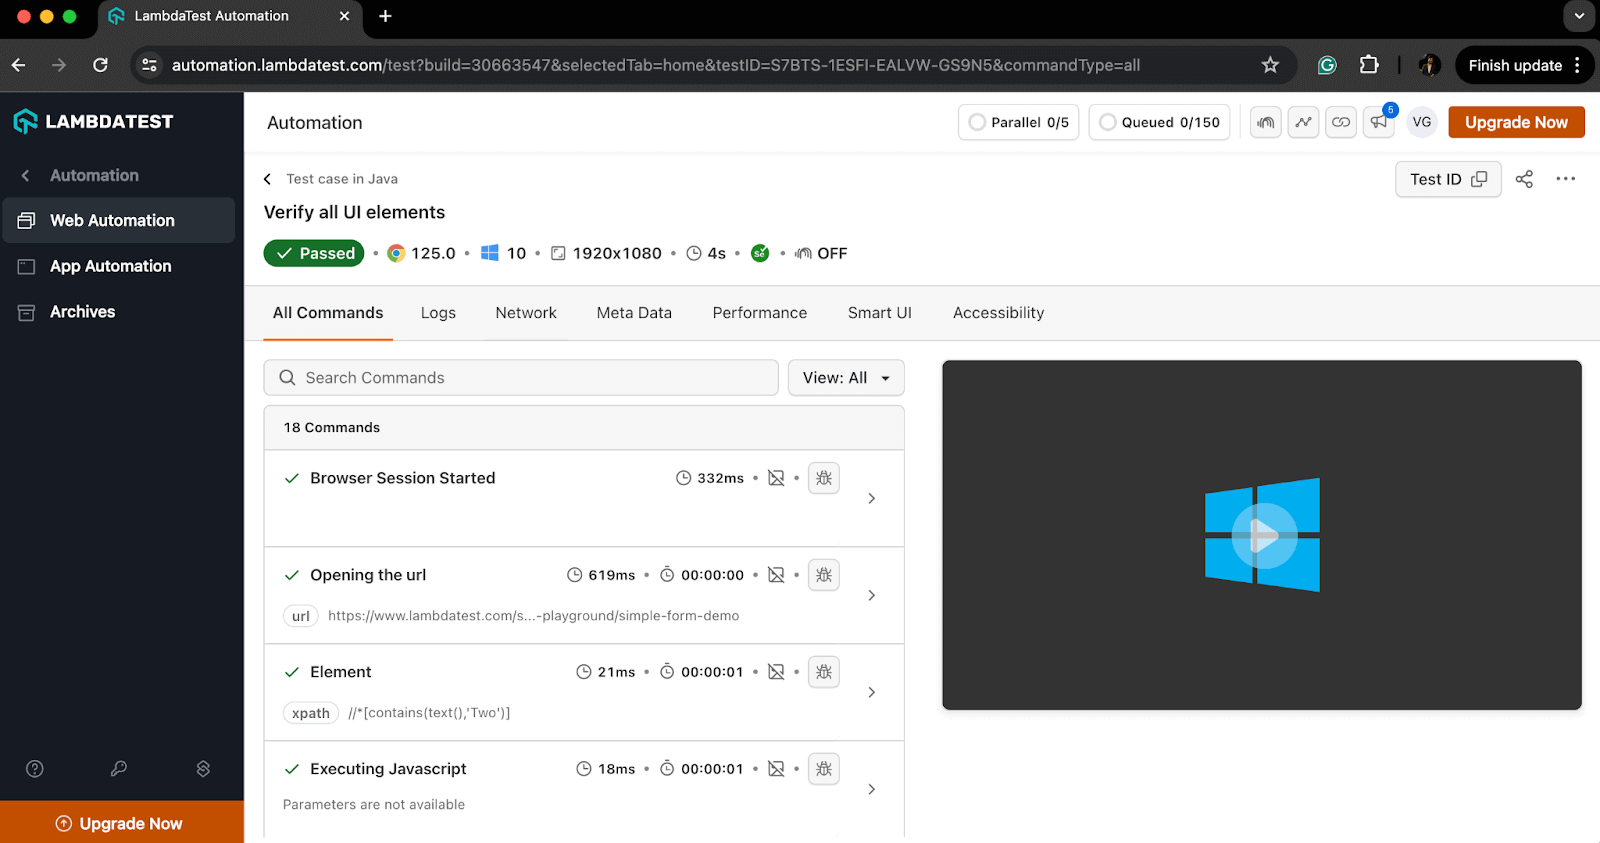
Task: Click the Test ID copy button
Action: 1447,179
